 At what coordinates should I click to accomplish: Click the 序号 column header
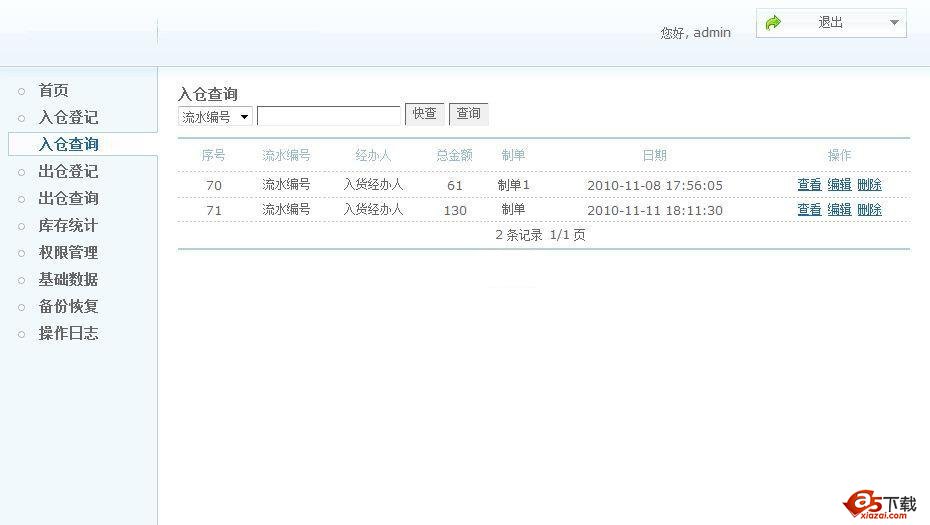click(214, 155)
